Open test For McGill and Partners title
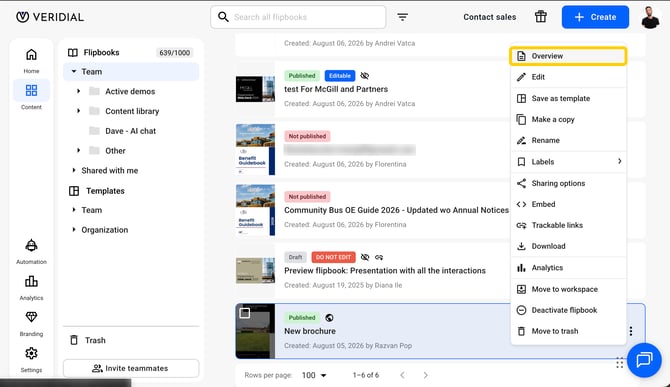 coord(336,89)
